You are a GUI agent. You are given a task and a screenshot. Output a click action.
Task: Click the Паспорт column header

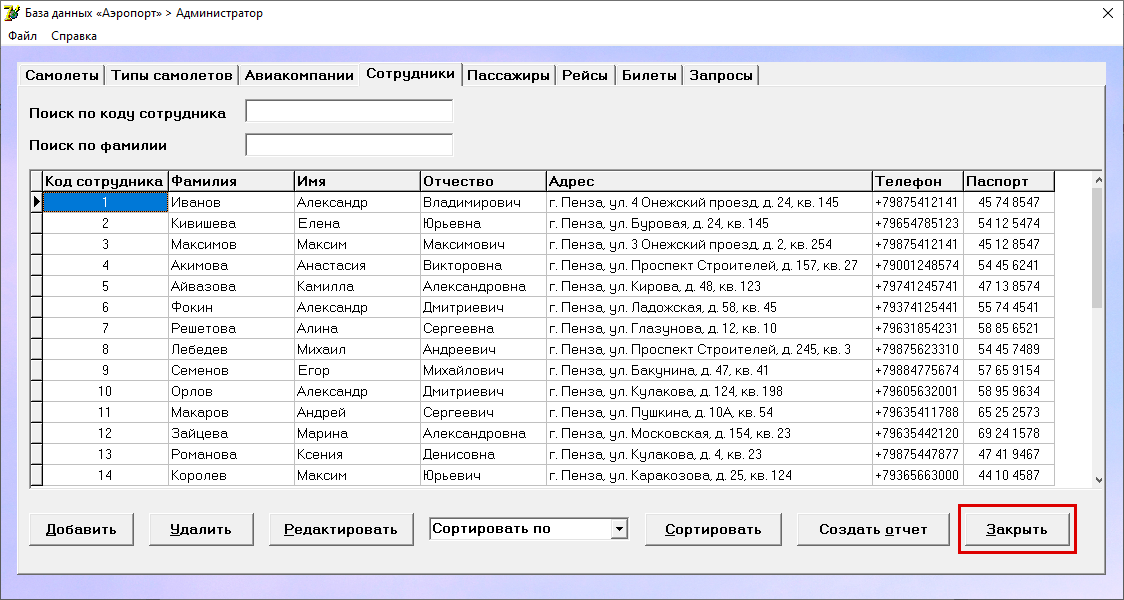point(1009,181)
